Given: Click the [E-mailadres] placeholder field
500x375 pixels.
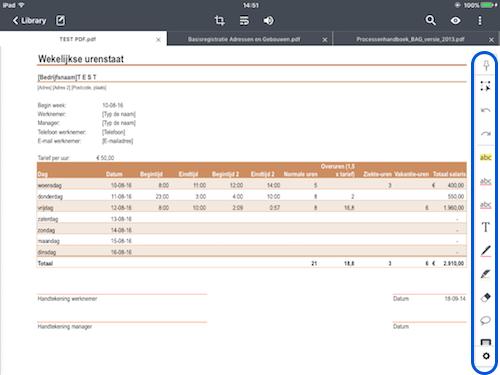Looking at the screenshot, I should (x=118, y=141).
